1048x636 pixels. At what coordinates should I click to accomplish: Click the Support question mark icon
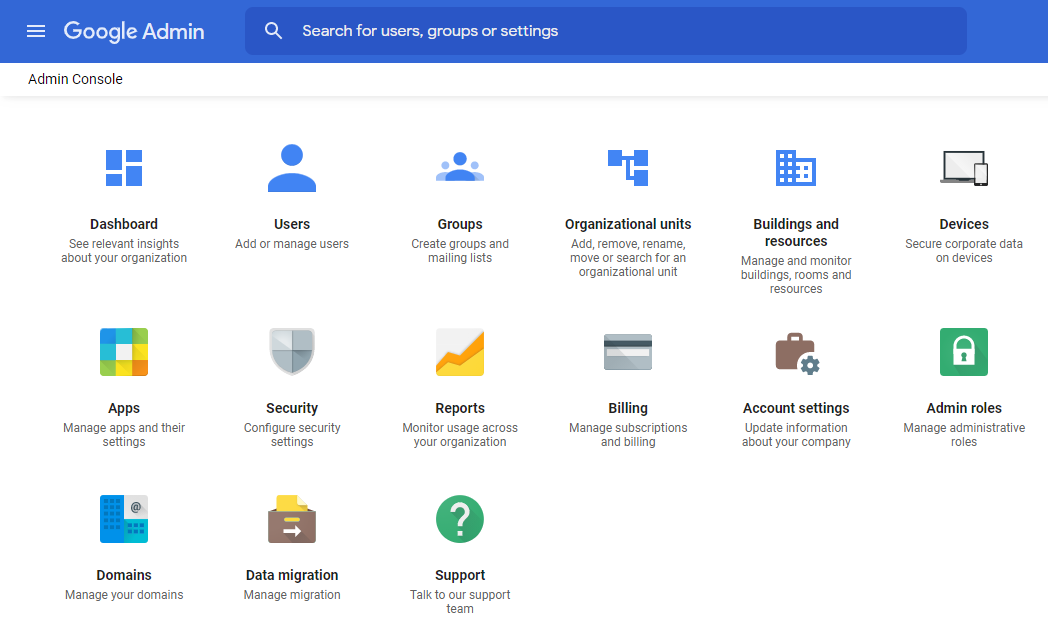point(460,519)
